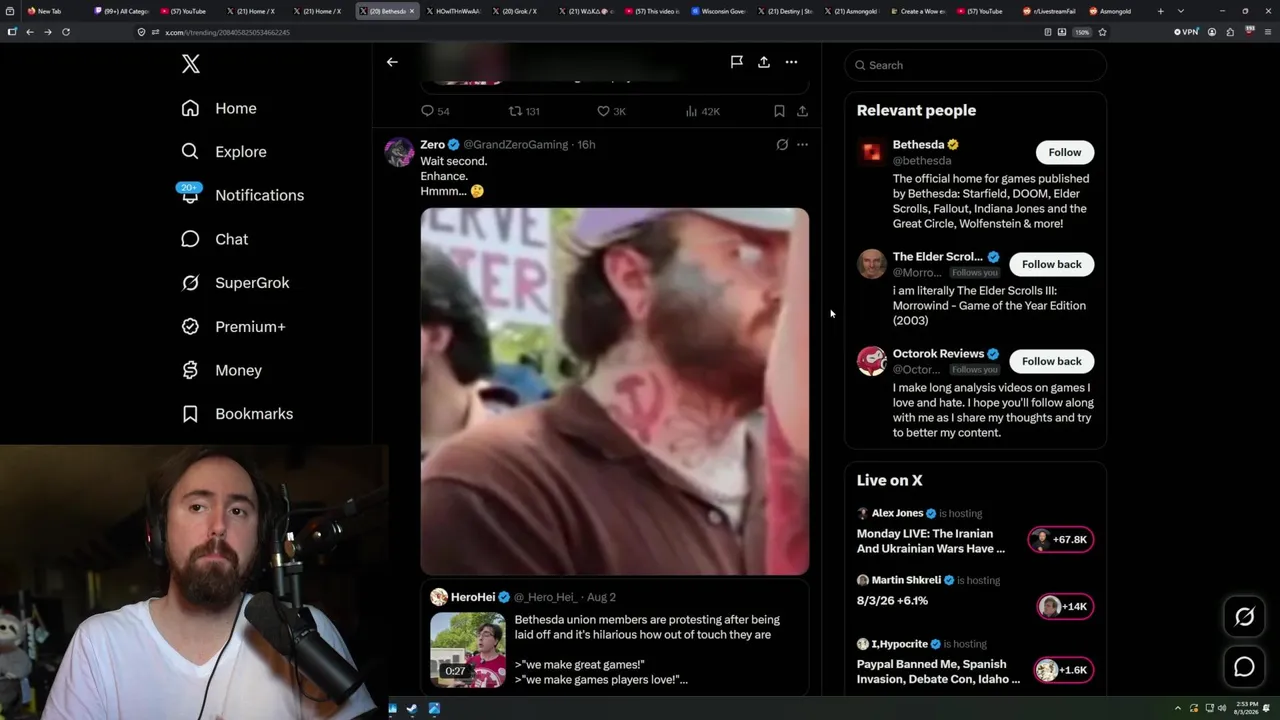
Task: Go to Home in the sidebar
Action: point(219,108)
